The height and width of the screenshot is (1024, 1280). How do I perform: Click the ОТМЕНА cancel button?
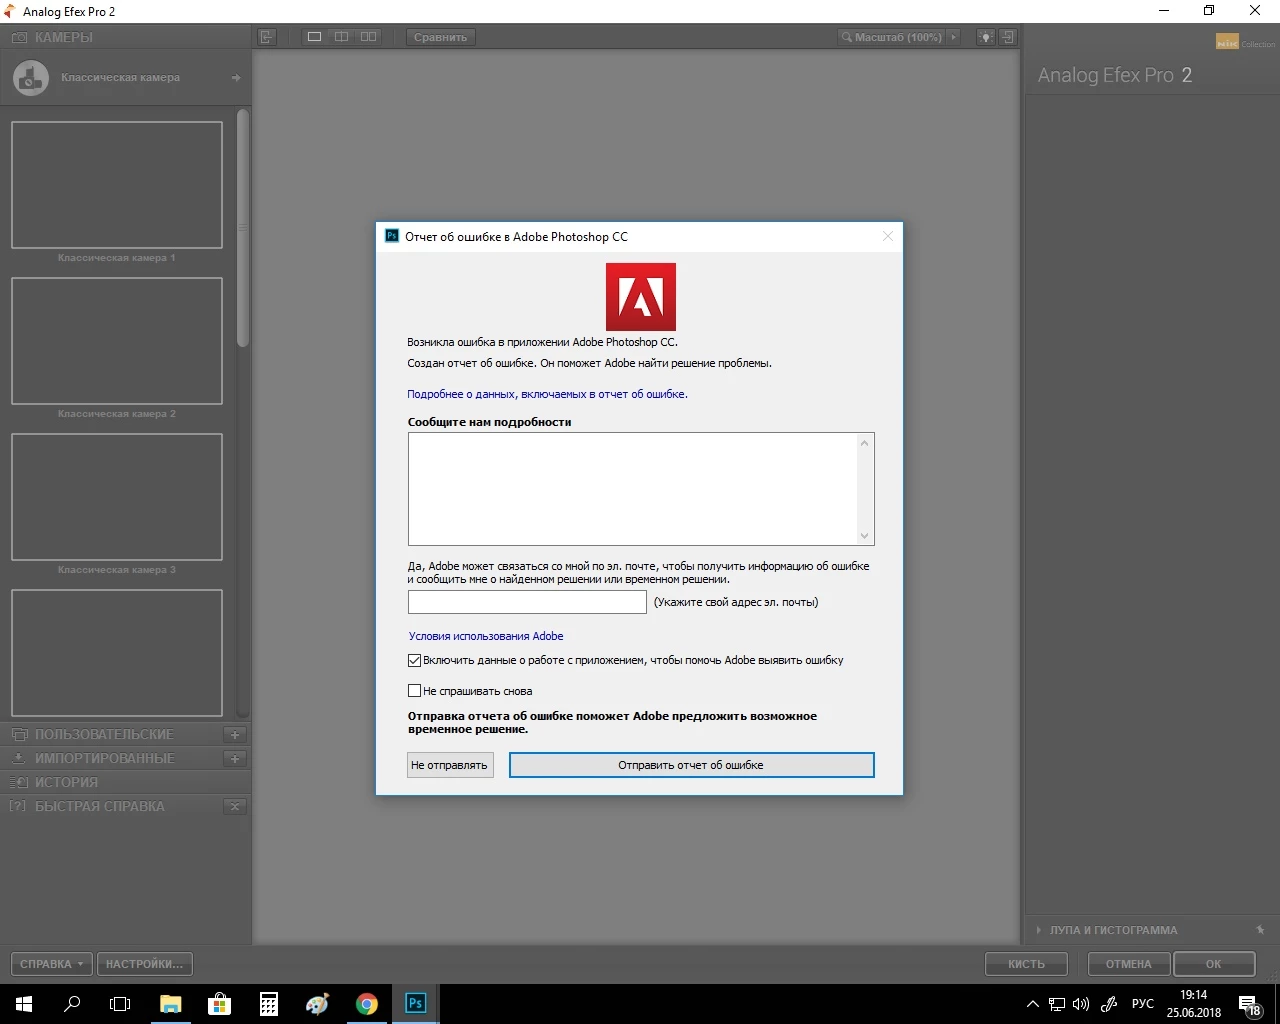pos(1128,964)
